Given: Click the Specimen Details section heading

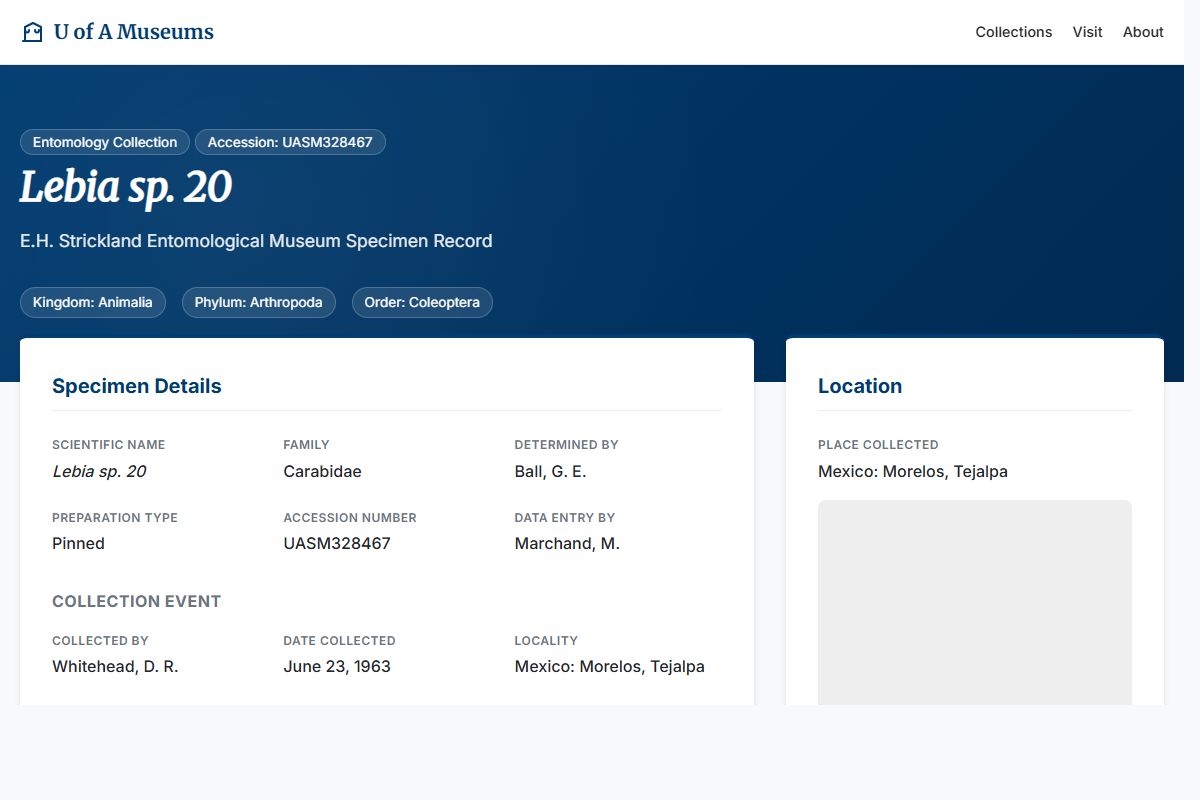Looking at the screenshot, I should (x=137, y=386).
